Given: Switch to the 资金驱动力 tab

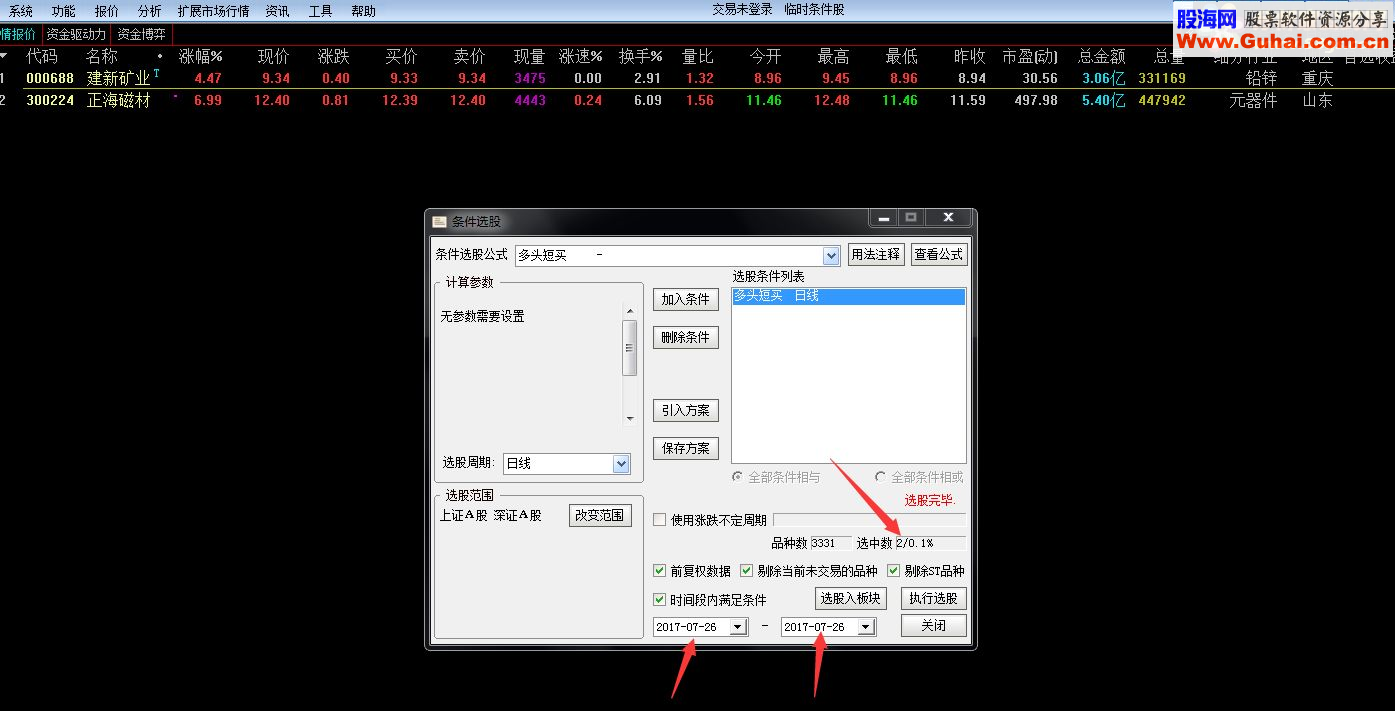Looking at the screenshot, I should pos(76,34).
